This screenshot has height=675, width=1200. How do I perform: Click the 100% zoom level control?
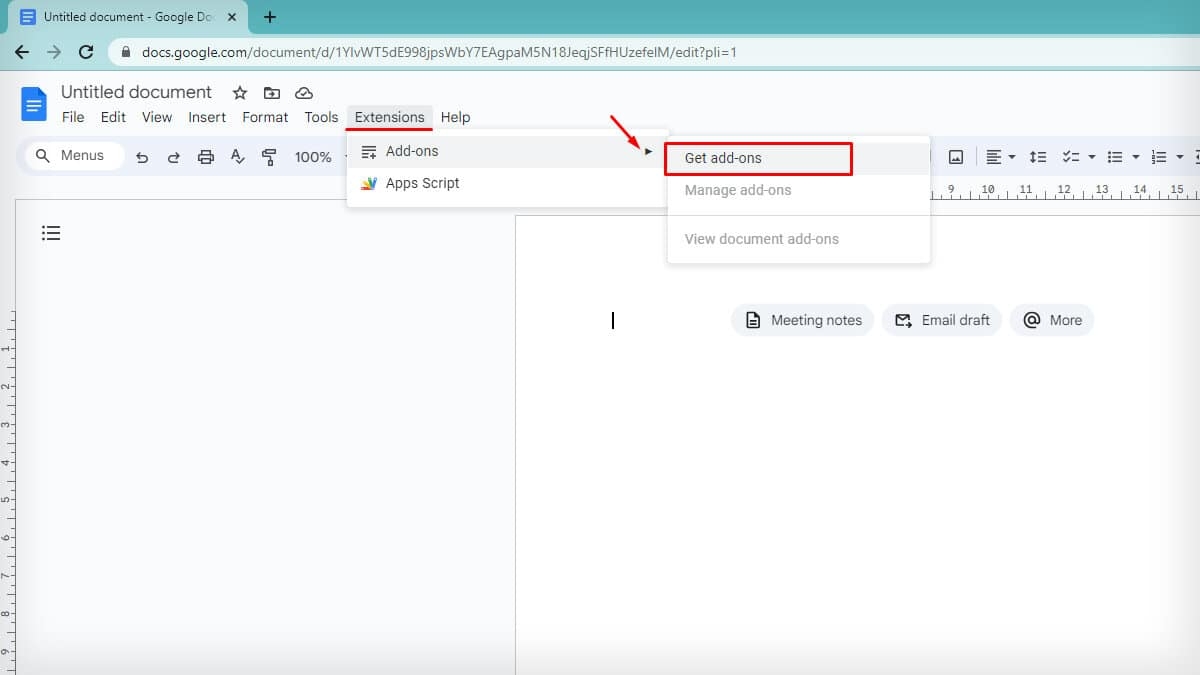tap(313, 156)
